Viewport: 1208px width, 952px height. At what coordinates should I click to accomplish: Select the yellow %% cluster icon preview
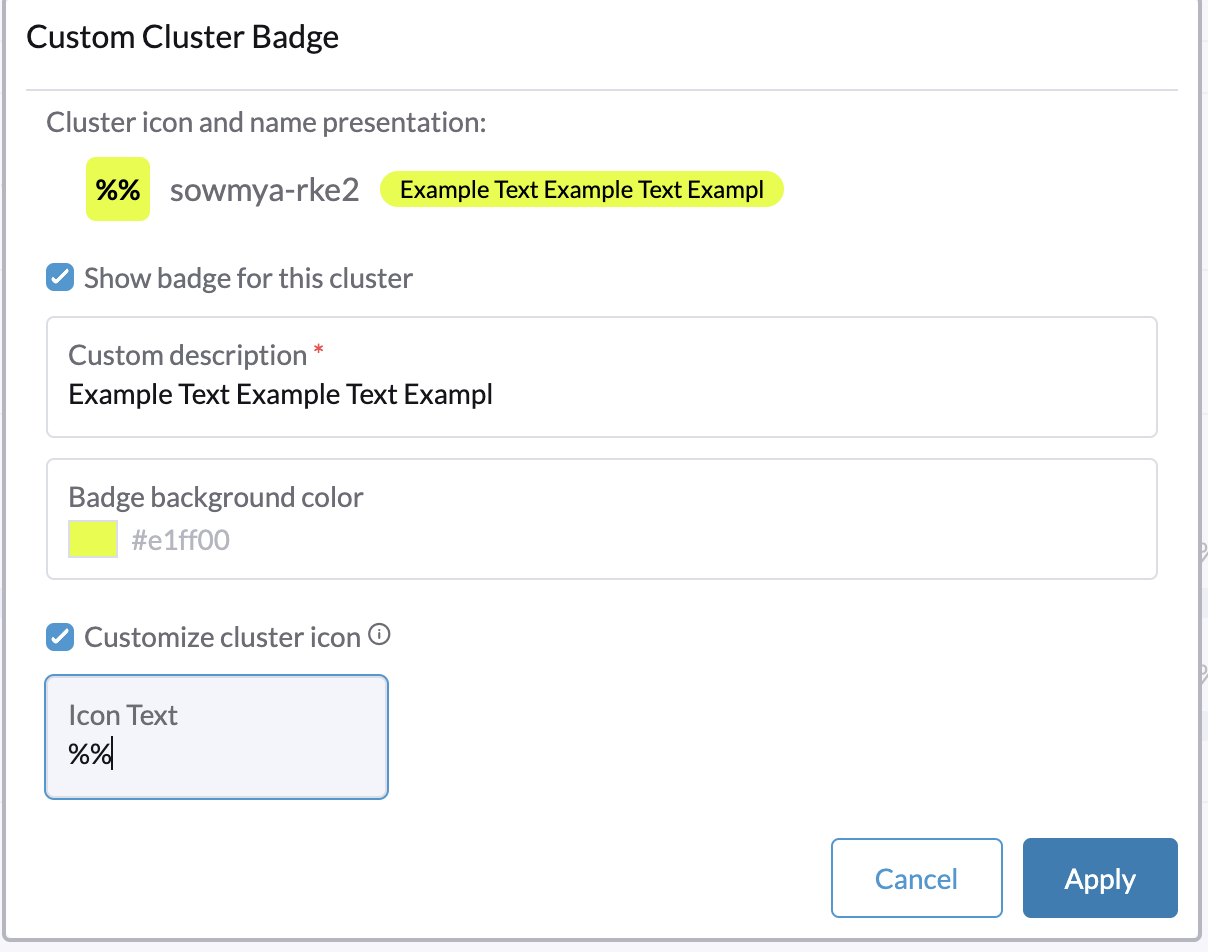coord(117,188)
